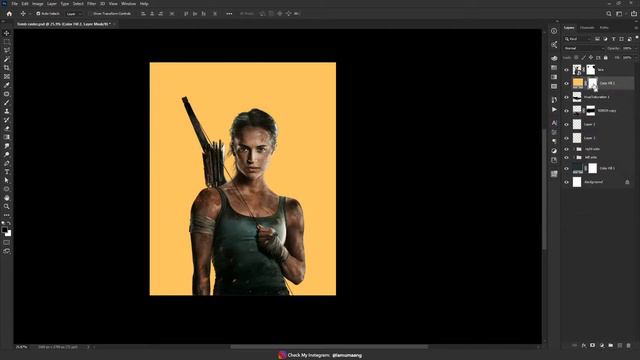
Task: Select the Magic Wand tool
Action: (7, 59)
